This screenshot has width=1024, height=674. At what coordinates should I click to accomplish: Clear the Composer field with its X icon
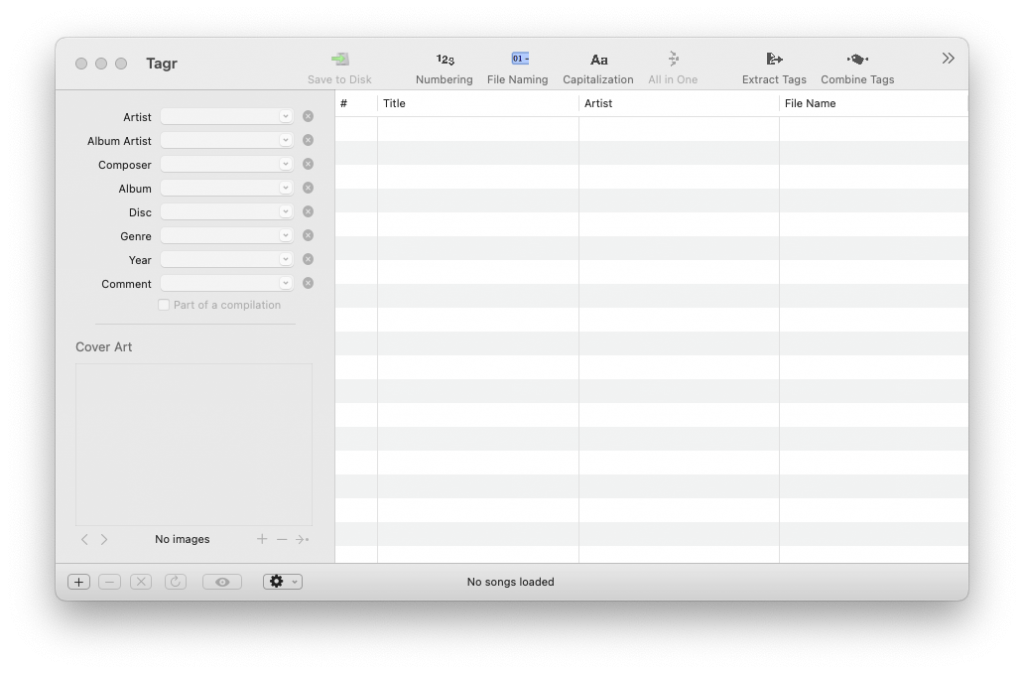coord(308,164)
